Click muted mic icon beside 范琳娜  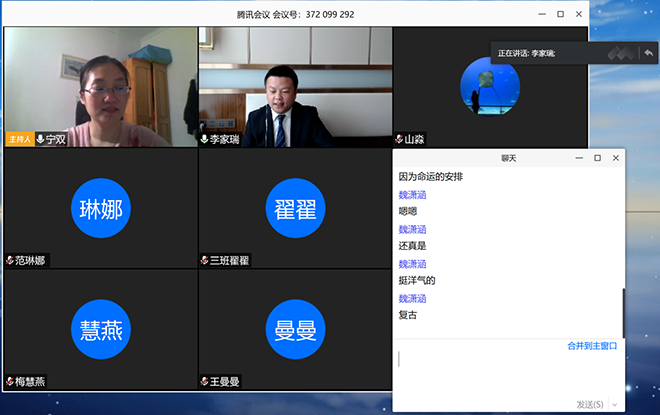(x=10, y=261)
